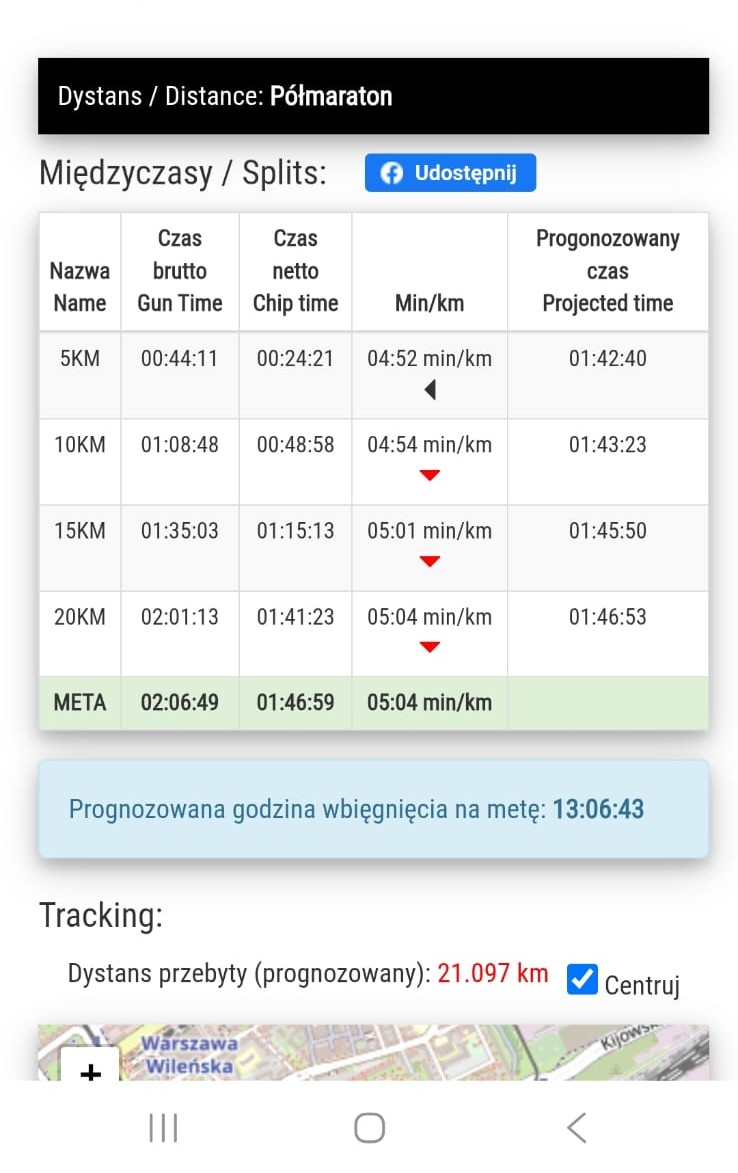Tap the red pace arrow in 10KM row
Image resolution: width=738 pixels, height=1173 pixels.
430,476
